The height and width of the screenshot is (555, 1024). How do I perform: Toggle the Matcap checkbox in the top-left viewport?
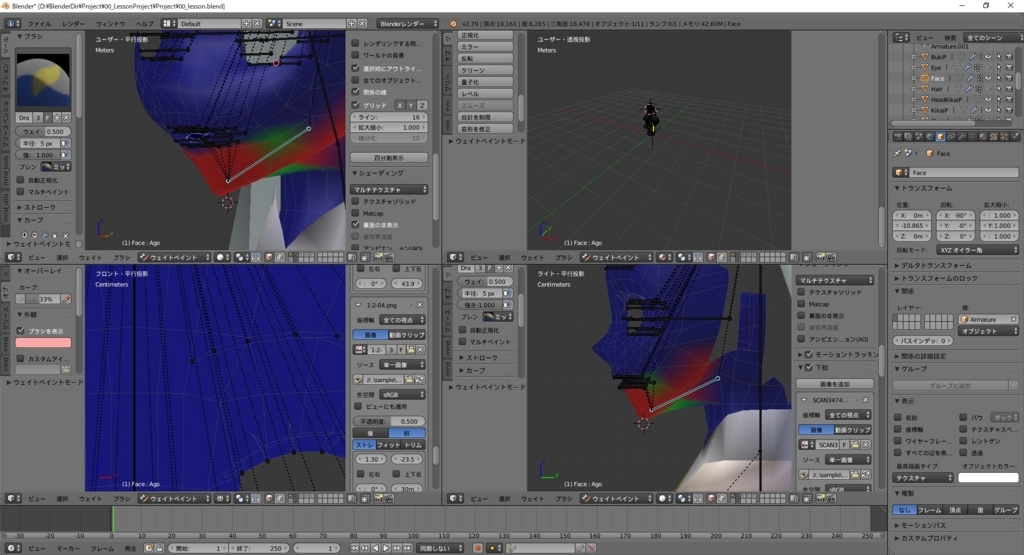[x=355, y=214]
